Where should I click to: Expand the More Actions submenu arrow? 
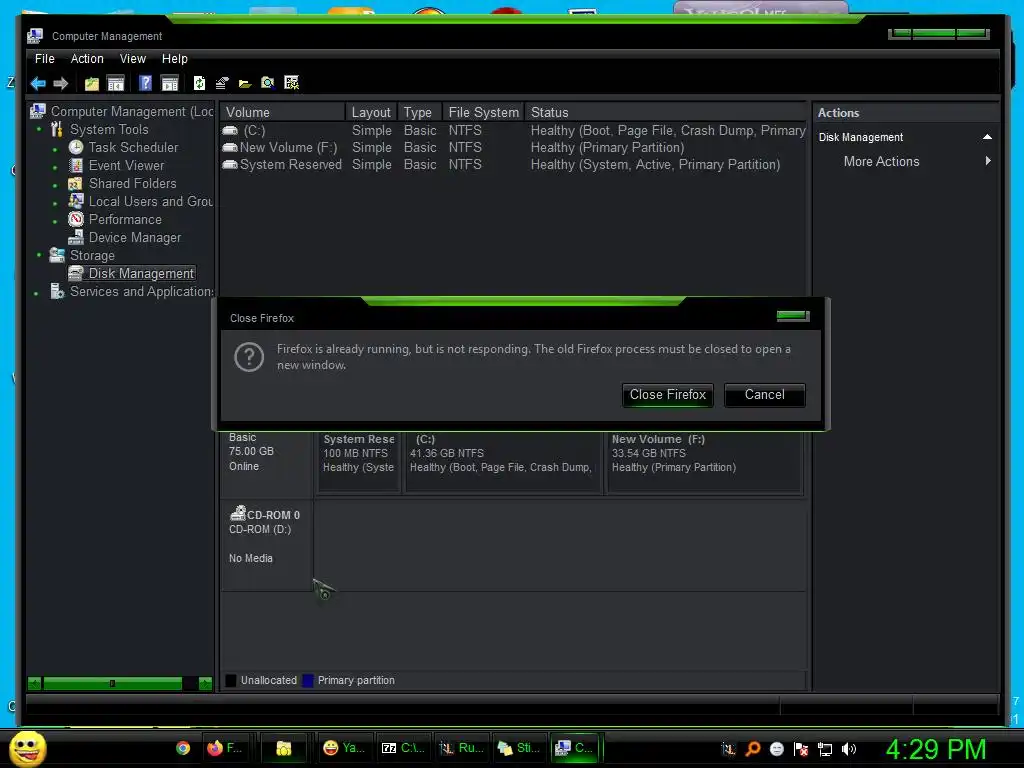pyautogui.click(x=988, y=161)
